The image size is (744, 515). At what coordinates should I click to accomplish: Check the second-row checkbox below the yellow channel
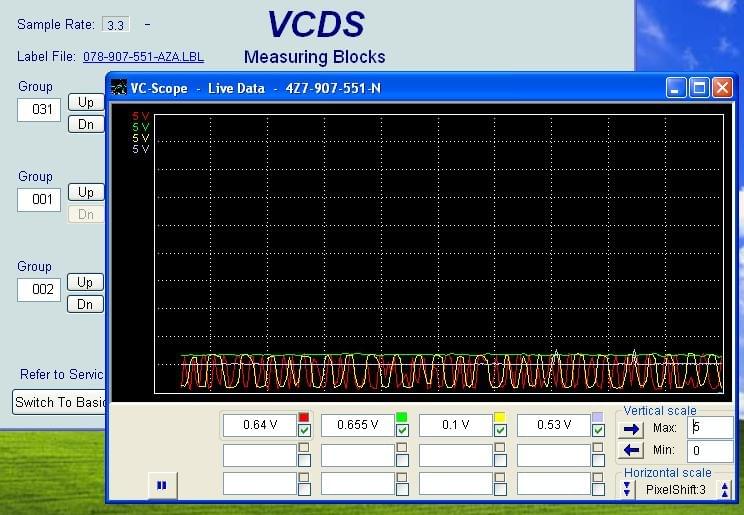[500, 460]
